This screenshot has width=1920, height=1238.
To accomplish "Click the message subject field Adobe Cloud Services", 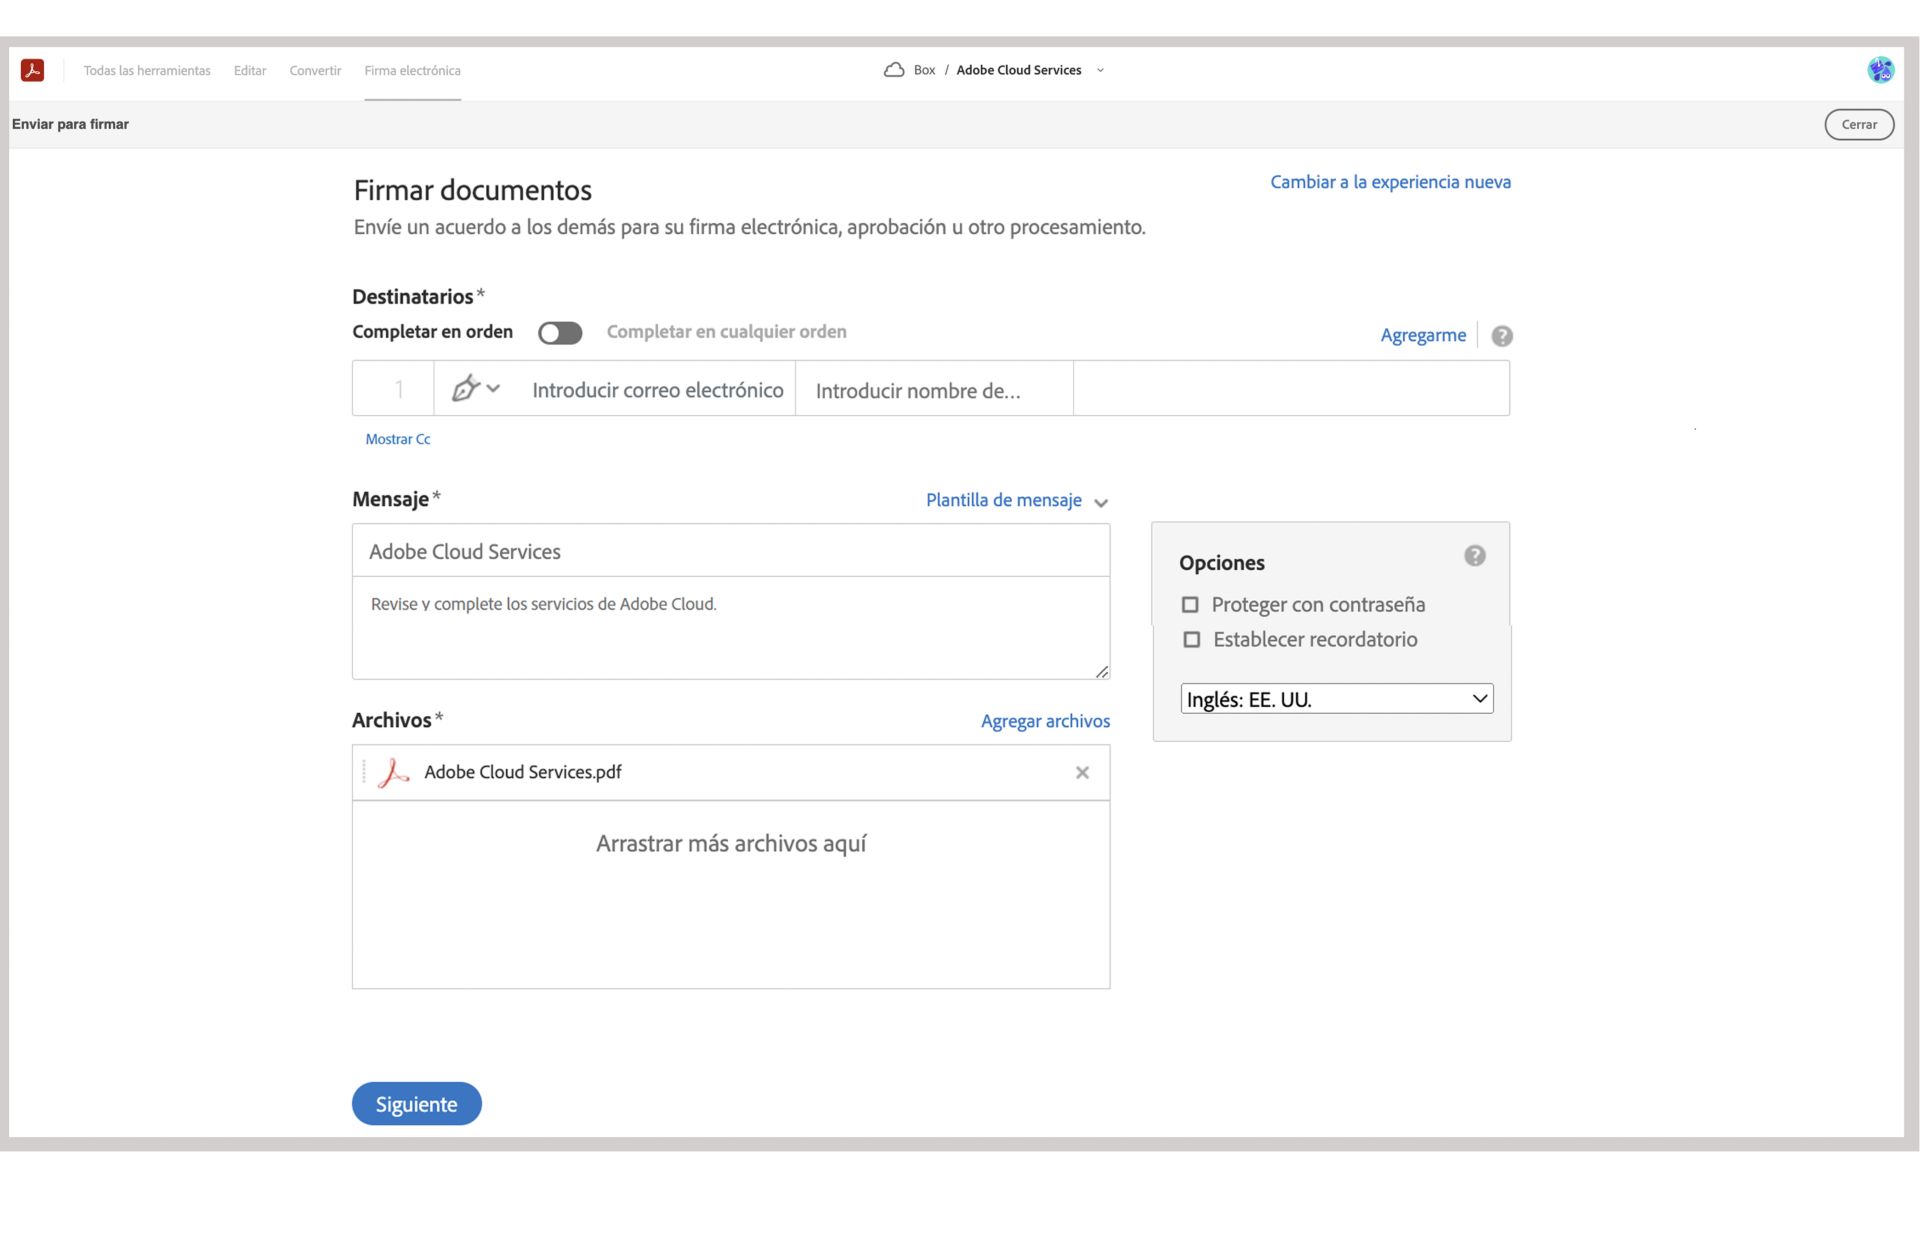I will click(x=731, y=551).
